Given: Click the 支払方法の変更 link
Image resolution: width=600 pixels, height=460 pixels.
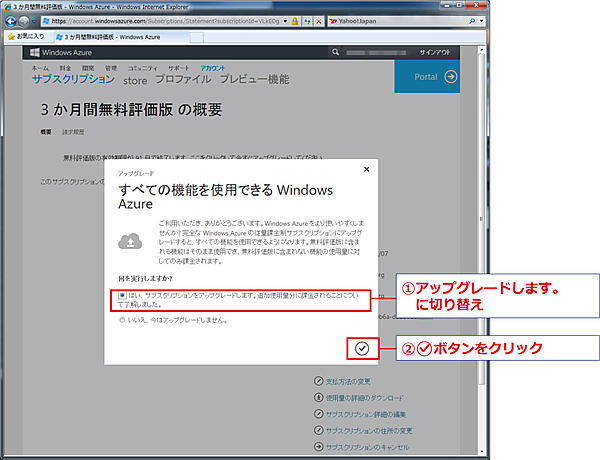Looking at the screenshot, I should 348,382.
